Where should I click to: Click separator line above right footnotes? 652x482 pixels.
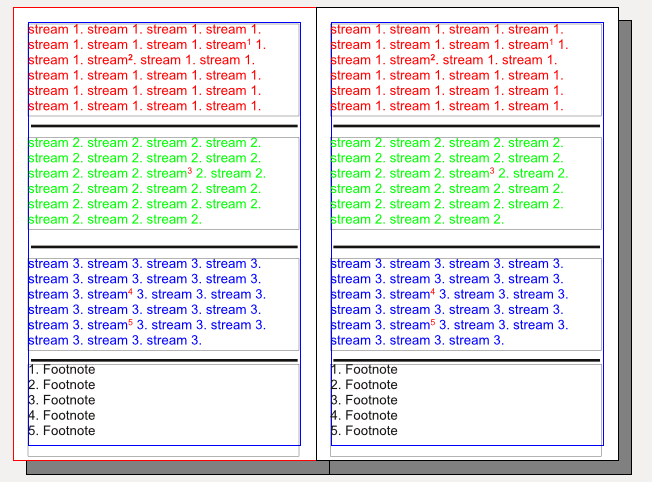466,360
